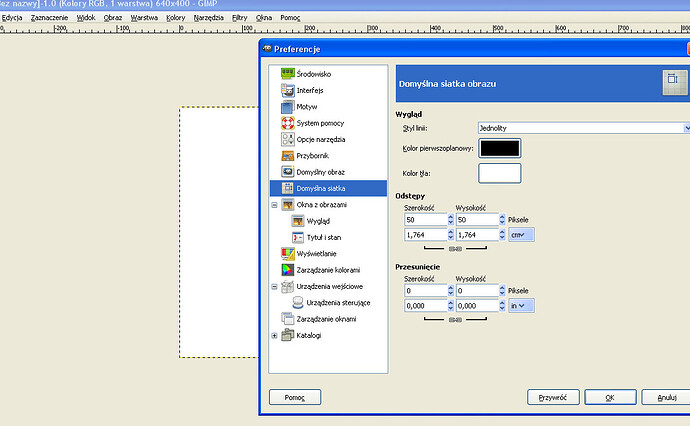Select Środowisko in the preferences tree

point(314,74)
